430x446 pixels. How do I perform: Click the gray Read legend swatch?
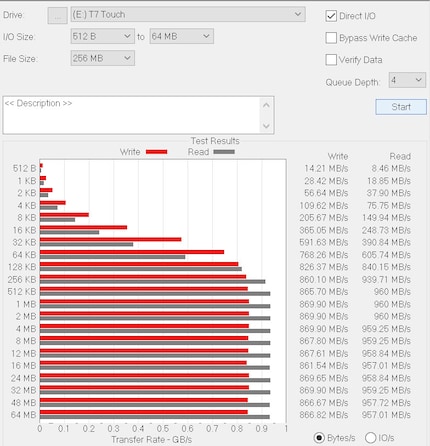224,152
